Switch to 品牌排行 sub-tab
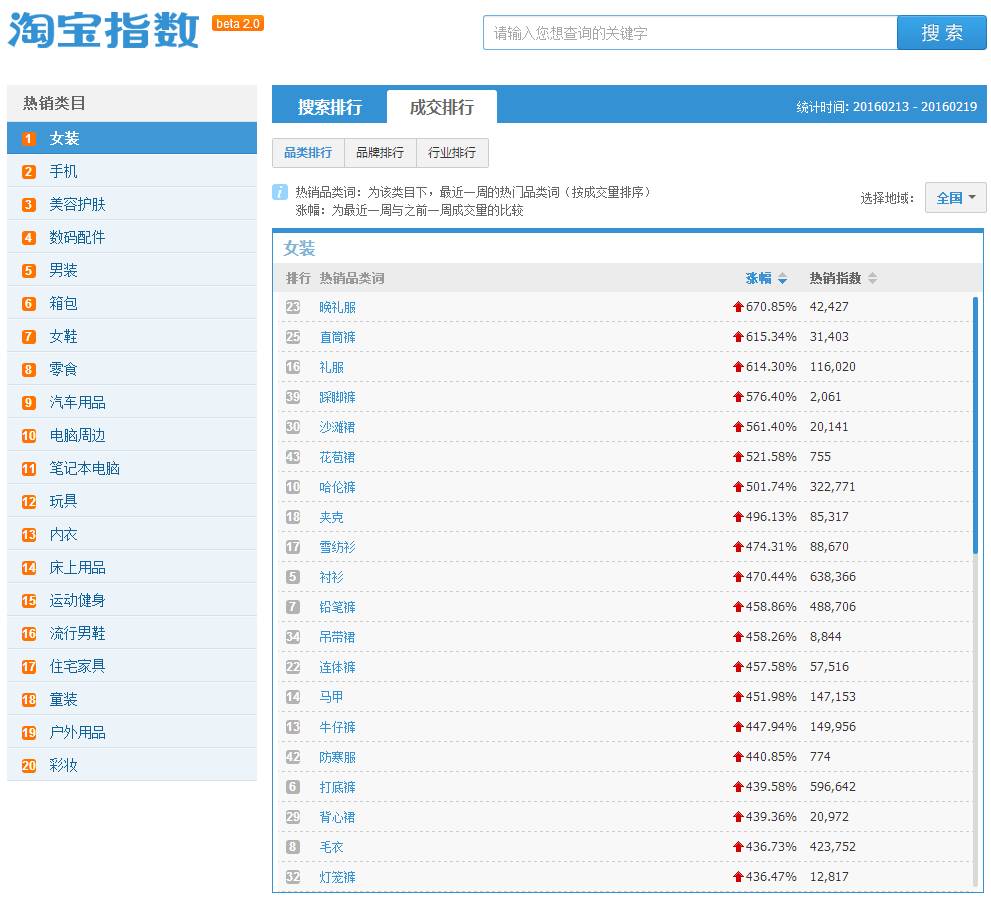Screen dimensions: 991x902 pos(380,152)
